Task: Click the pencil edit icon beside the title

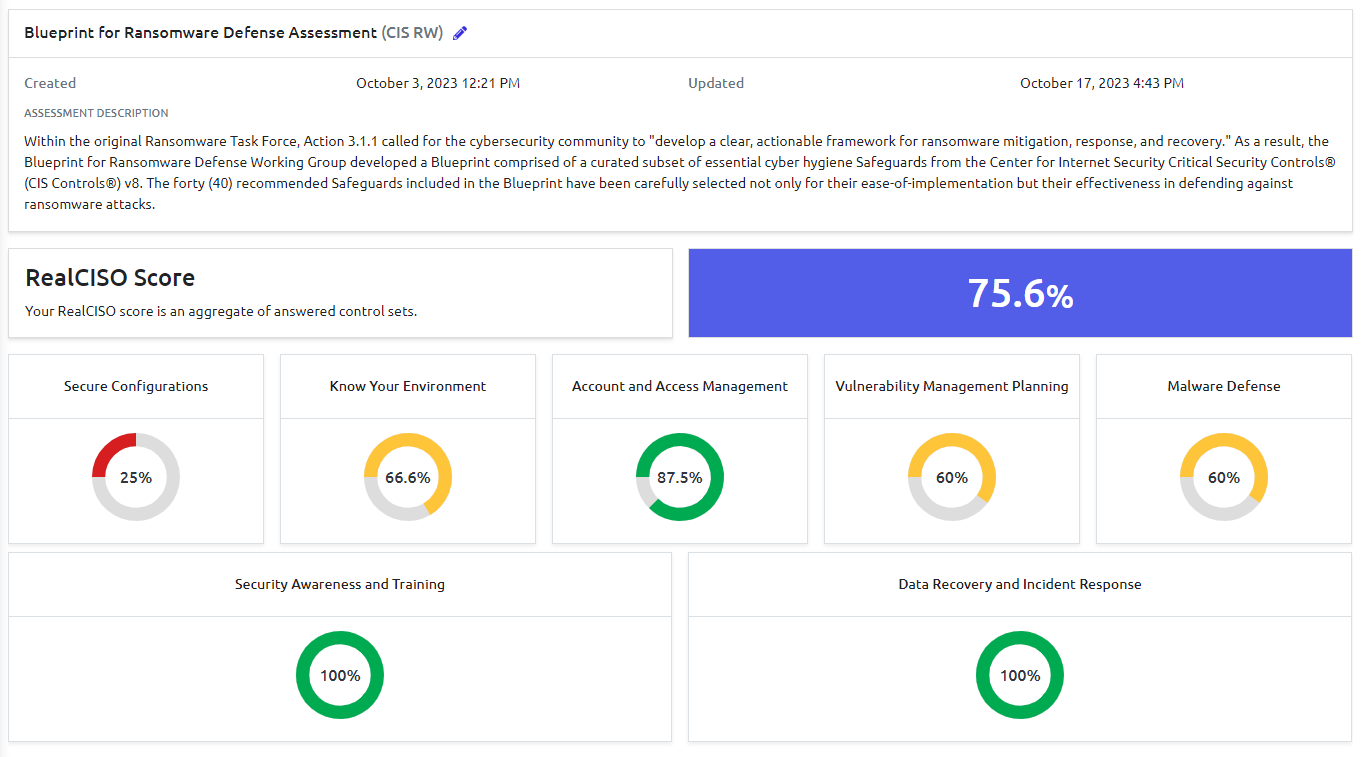Action: pyautogui.click(x=460, y=33)
